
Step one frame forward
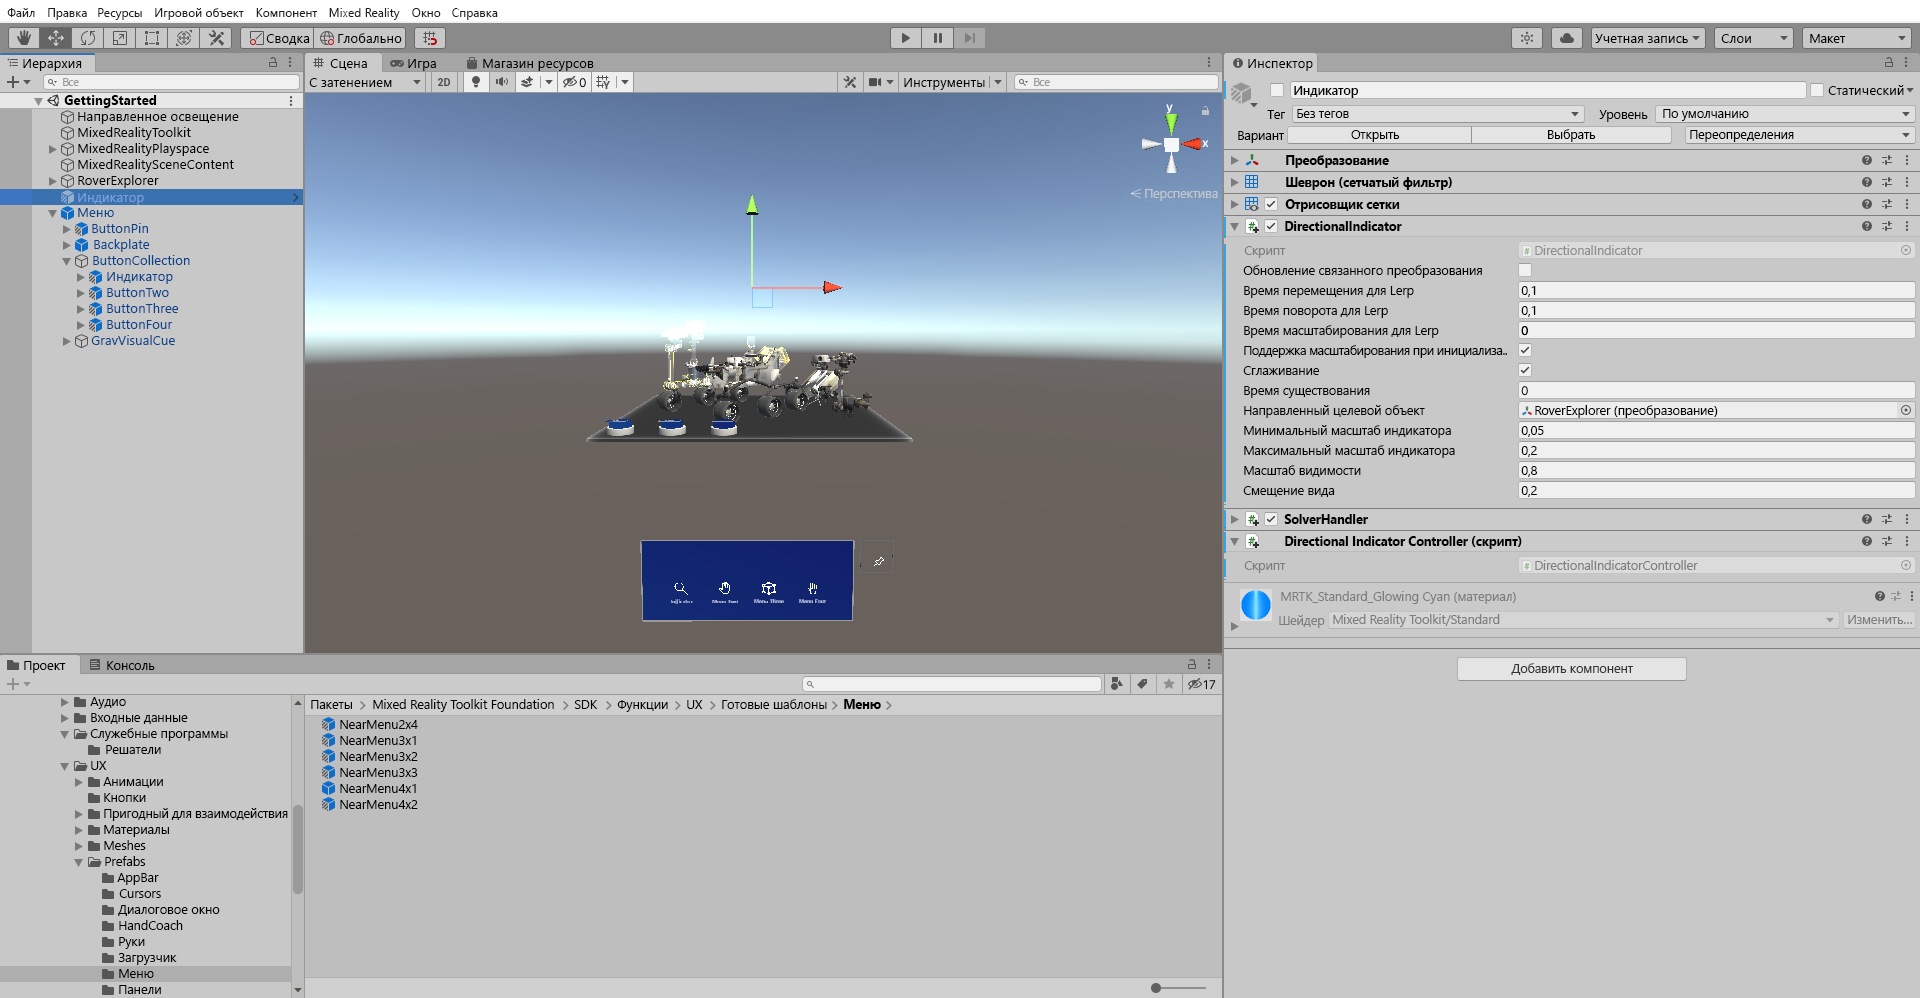[x=970, y=38]
